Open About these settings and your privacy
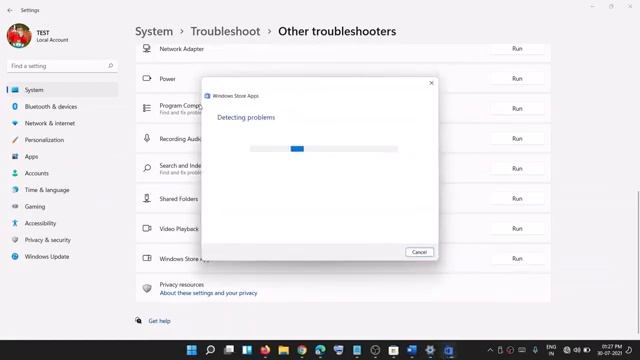 (x=208, y=293)
